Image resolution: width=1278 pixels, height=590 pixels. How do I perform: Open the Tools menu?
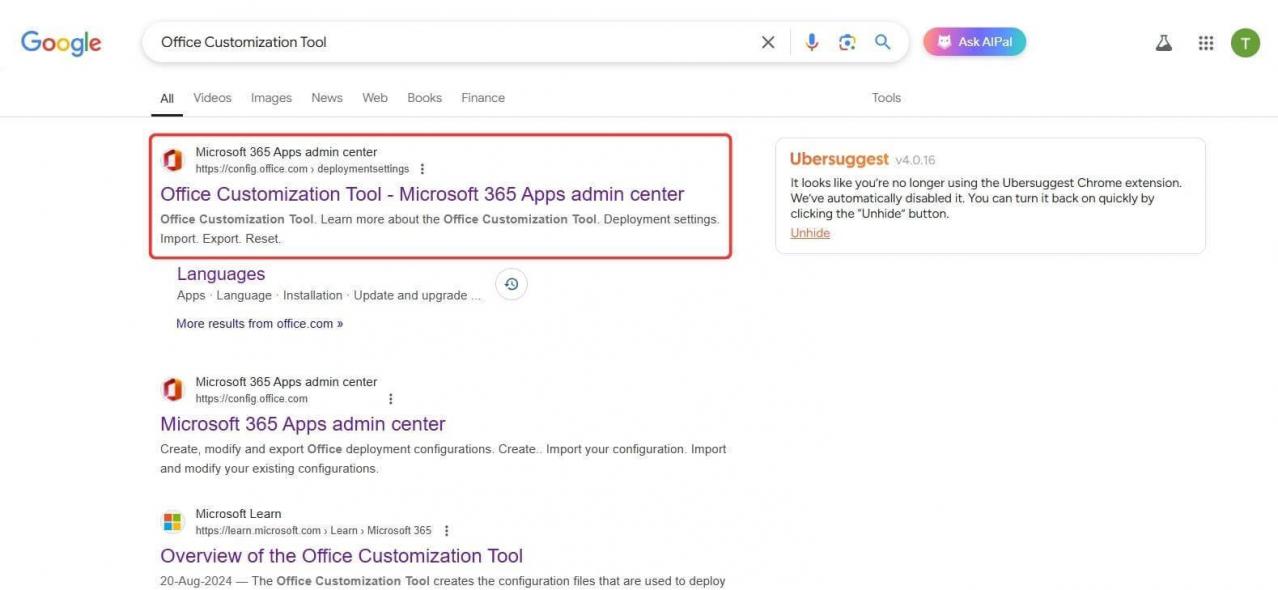point(885,97)
